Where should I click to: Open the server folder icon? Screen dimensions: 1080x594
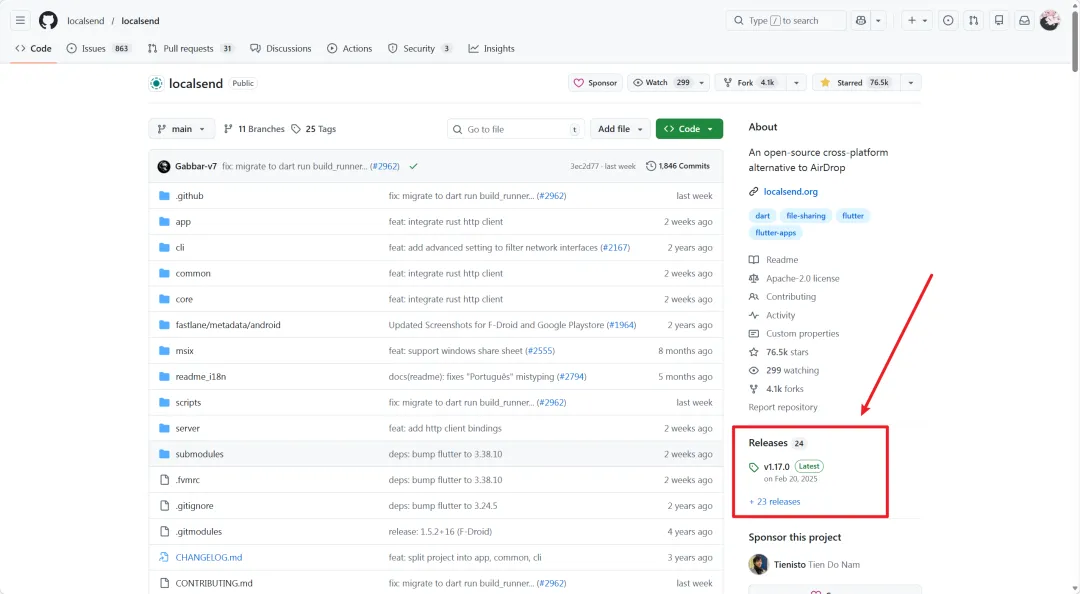click(164, 429)
